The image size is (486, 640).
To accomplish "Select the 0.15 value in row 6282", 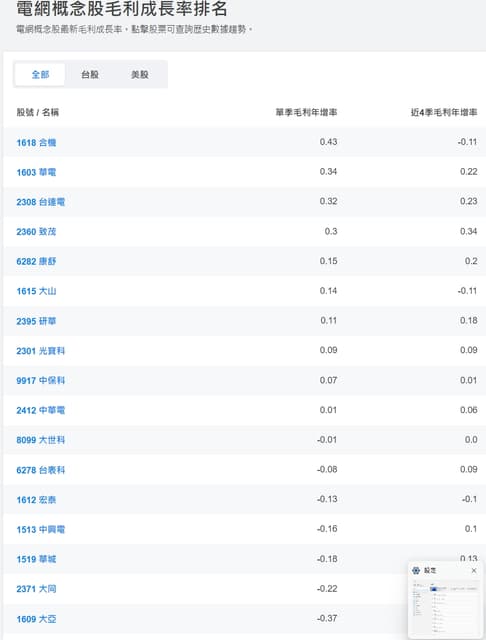I will pos(328,261).
